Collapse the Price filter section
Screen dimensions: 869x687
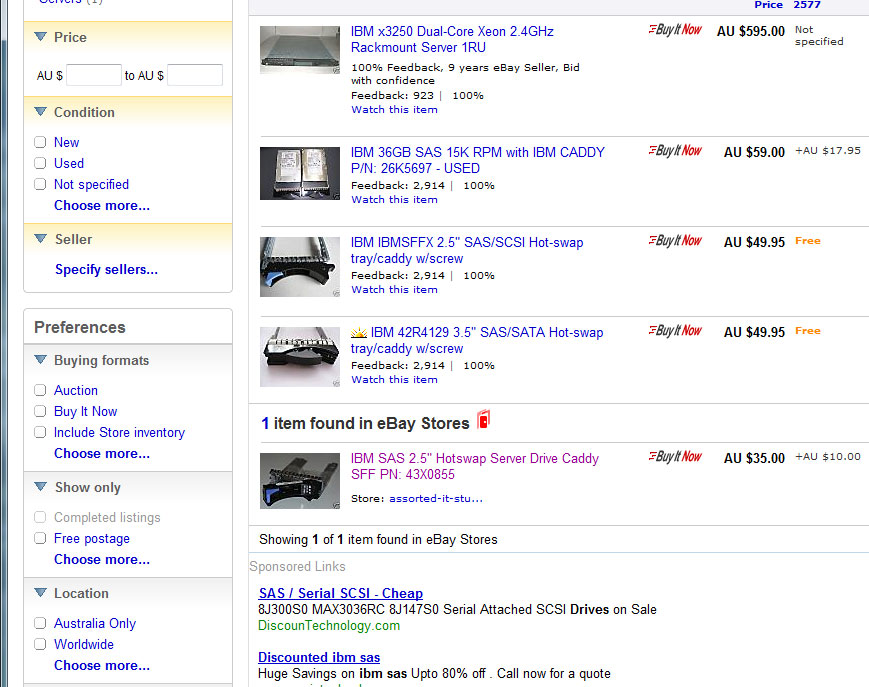click(x=40, y=37)
